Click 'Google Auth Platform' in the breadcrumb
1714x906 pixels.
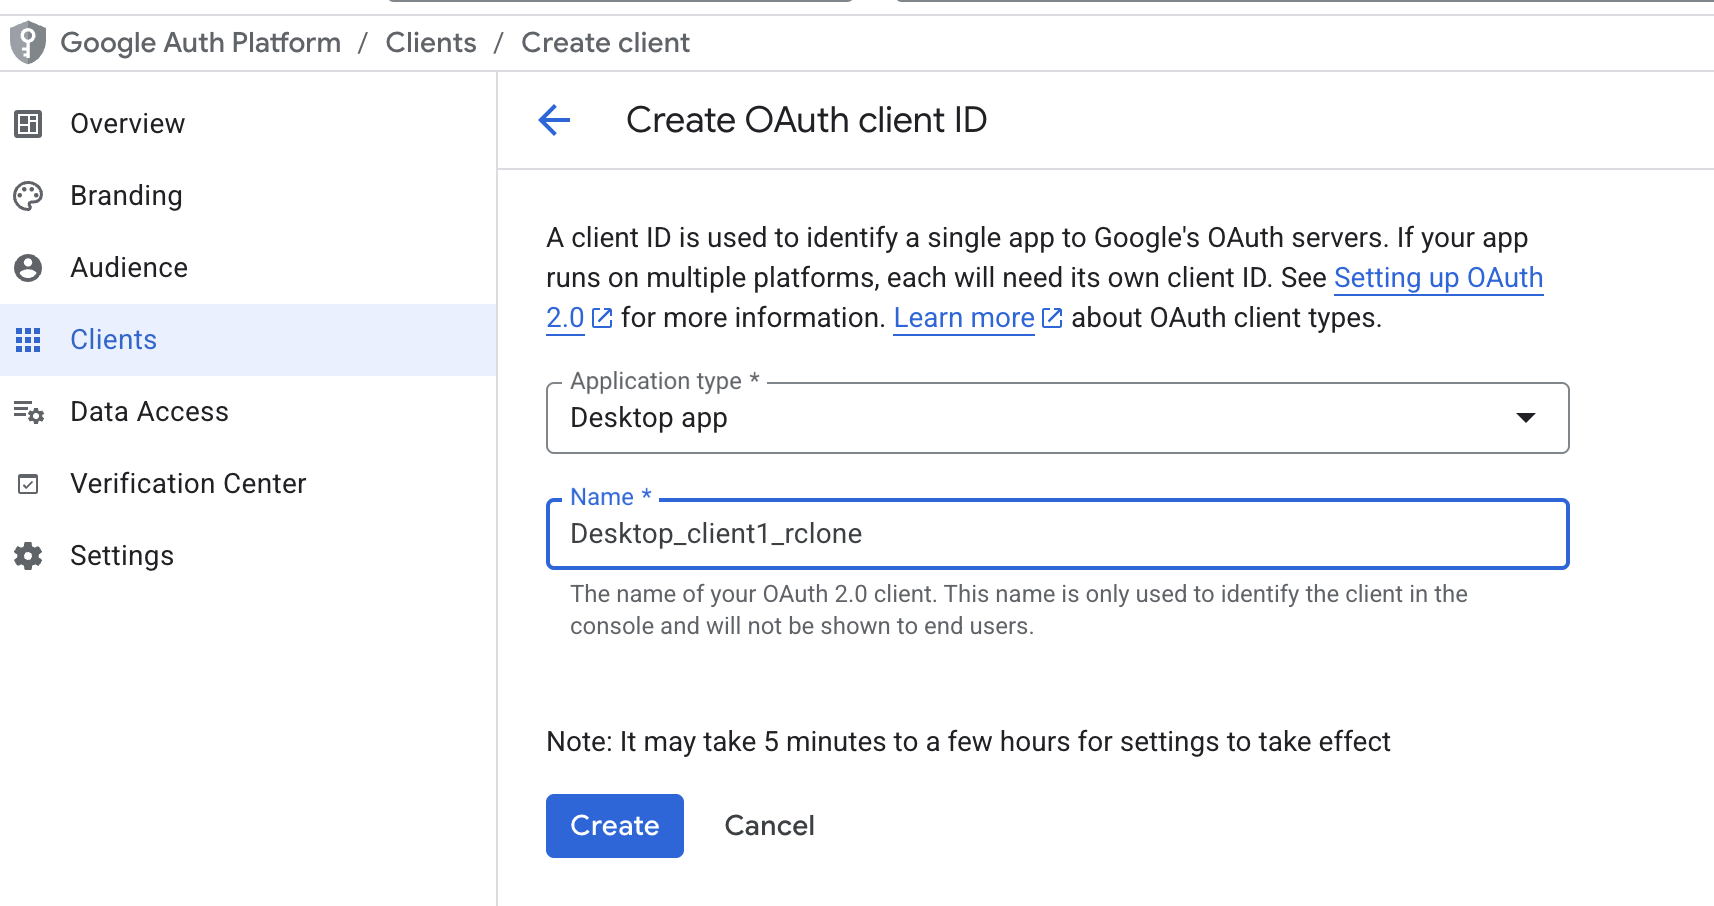point(201,43)
